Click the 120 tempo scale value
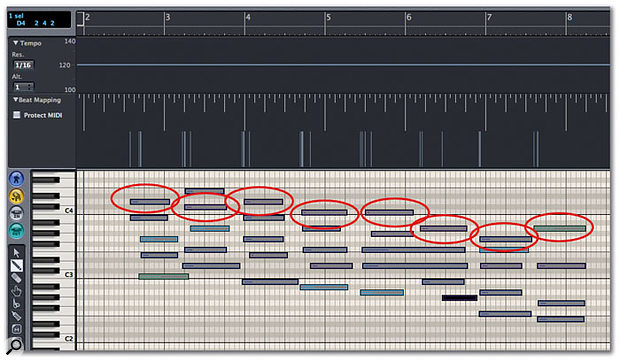Screen dimensions: 620x361 coord(65,65)
